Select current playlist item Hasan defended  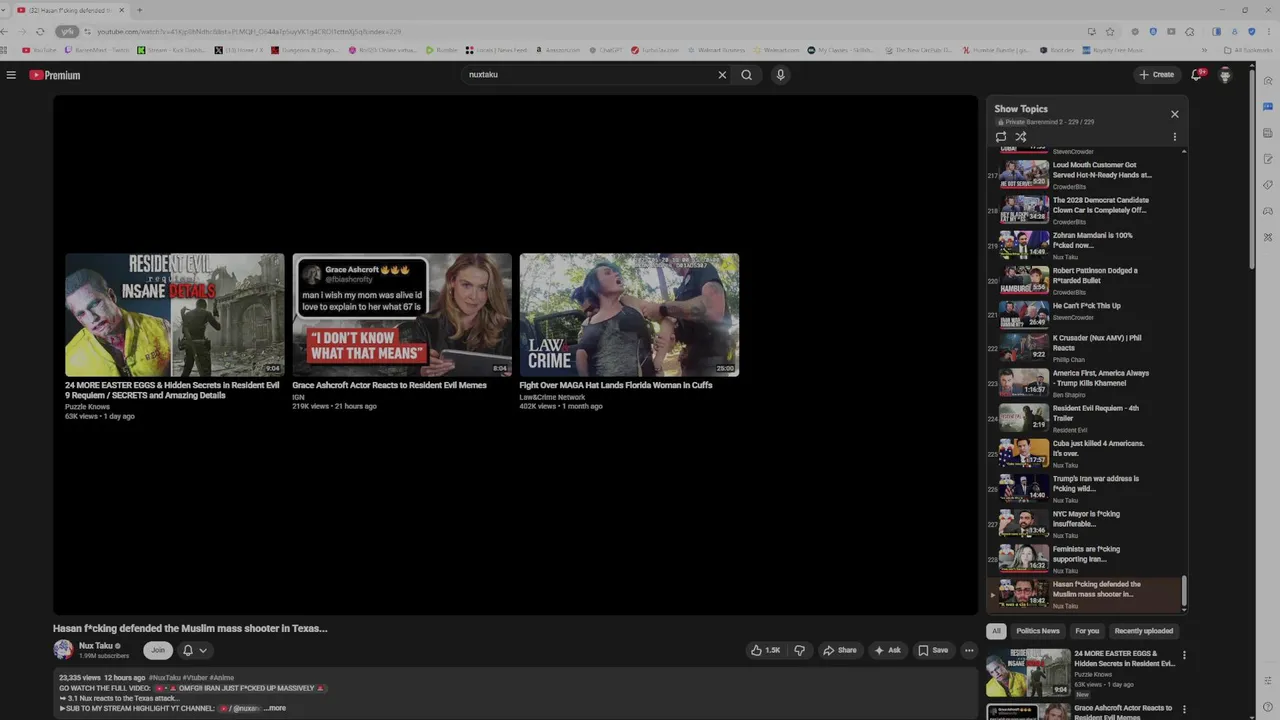click(x=1085, y=594)
